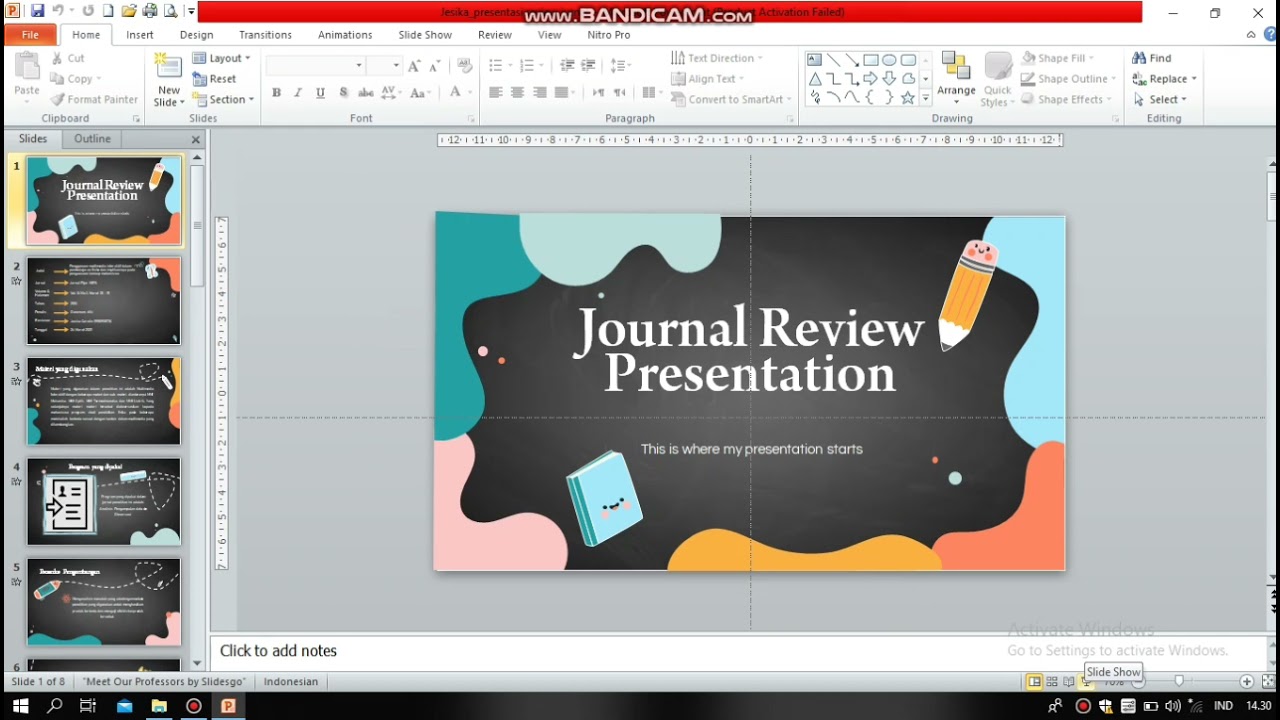Open the font size combo box
This screenshot has width=1280, height=720.
384,66
